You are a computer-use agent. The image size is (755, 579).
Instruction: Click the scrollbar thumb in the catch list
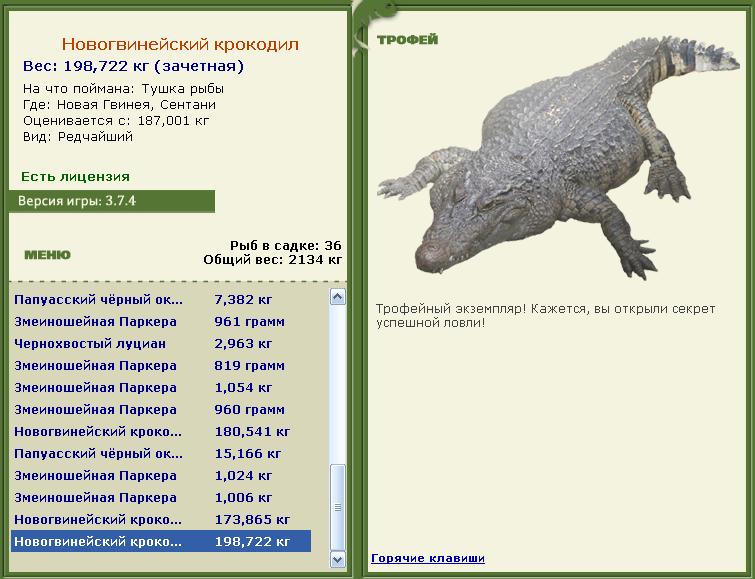pyautogui.click(x=338, y=507)
